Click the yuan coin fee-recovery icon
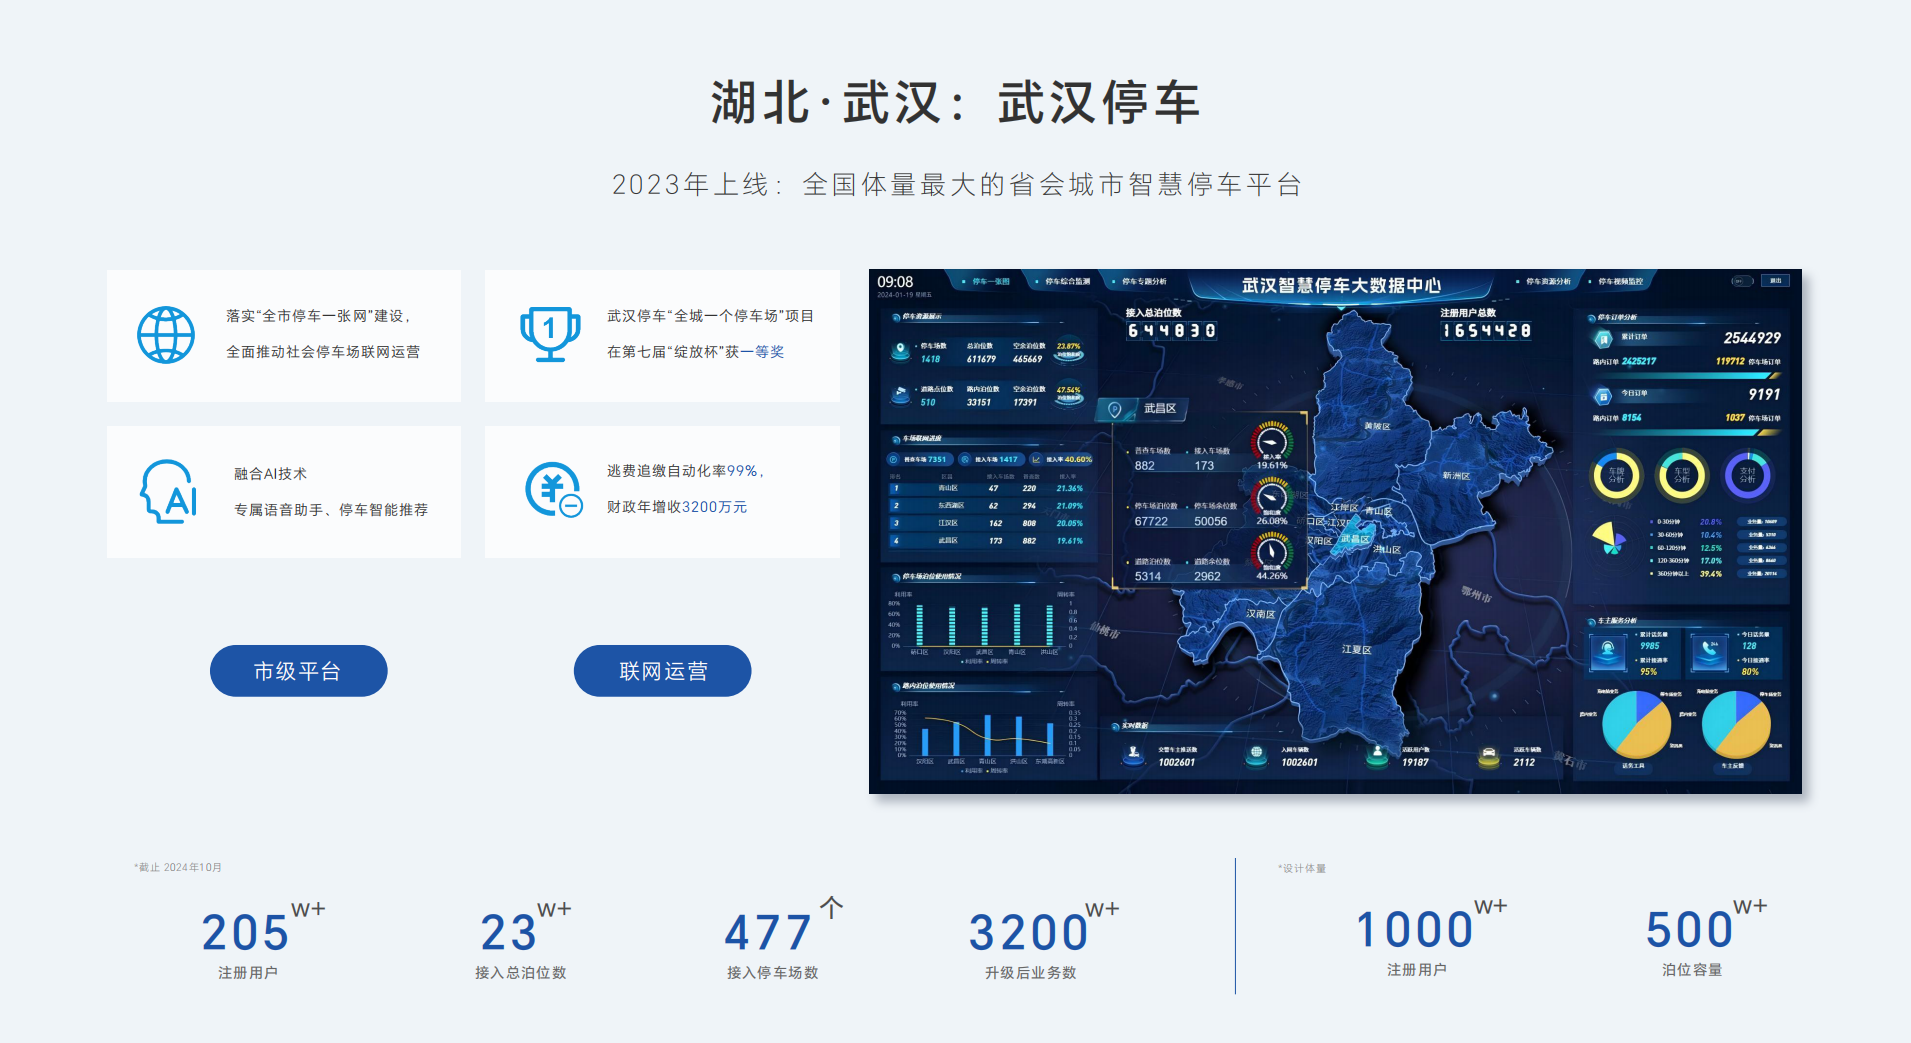The width and height of the screenshot is (1911, 1043). (553, 490)
